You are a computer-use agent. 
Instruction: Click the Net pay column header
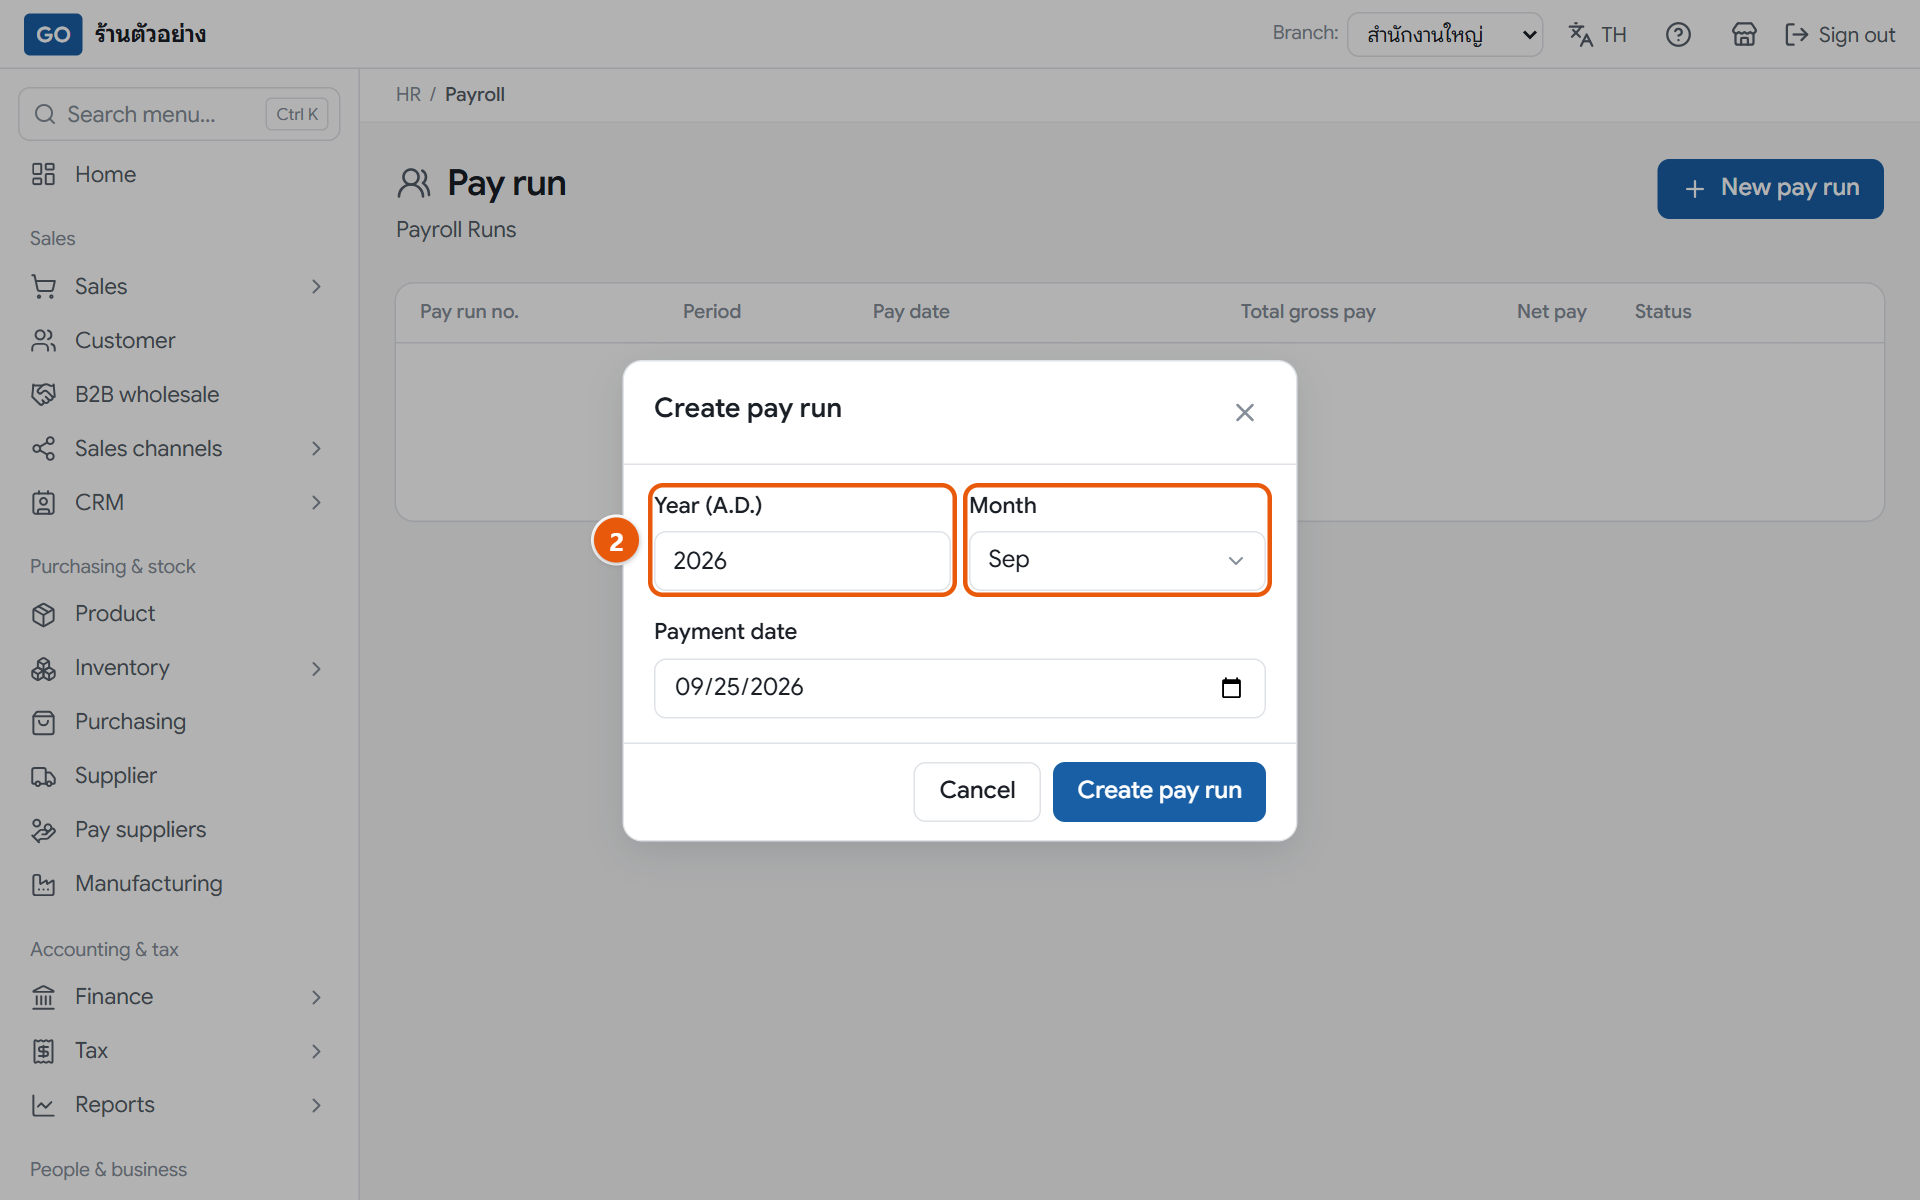(x=1551, y=311)
